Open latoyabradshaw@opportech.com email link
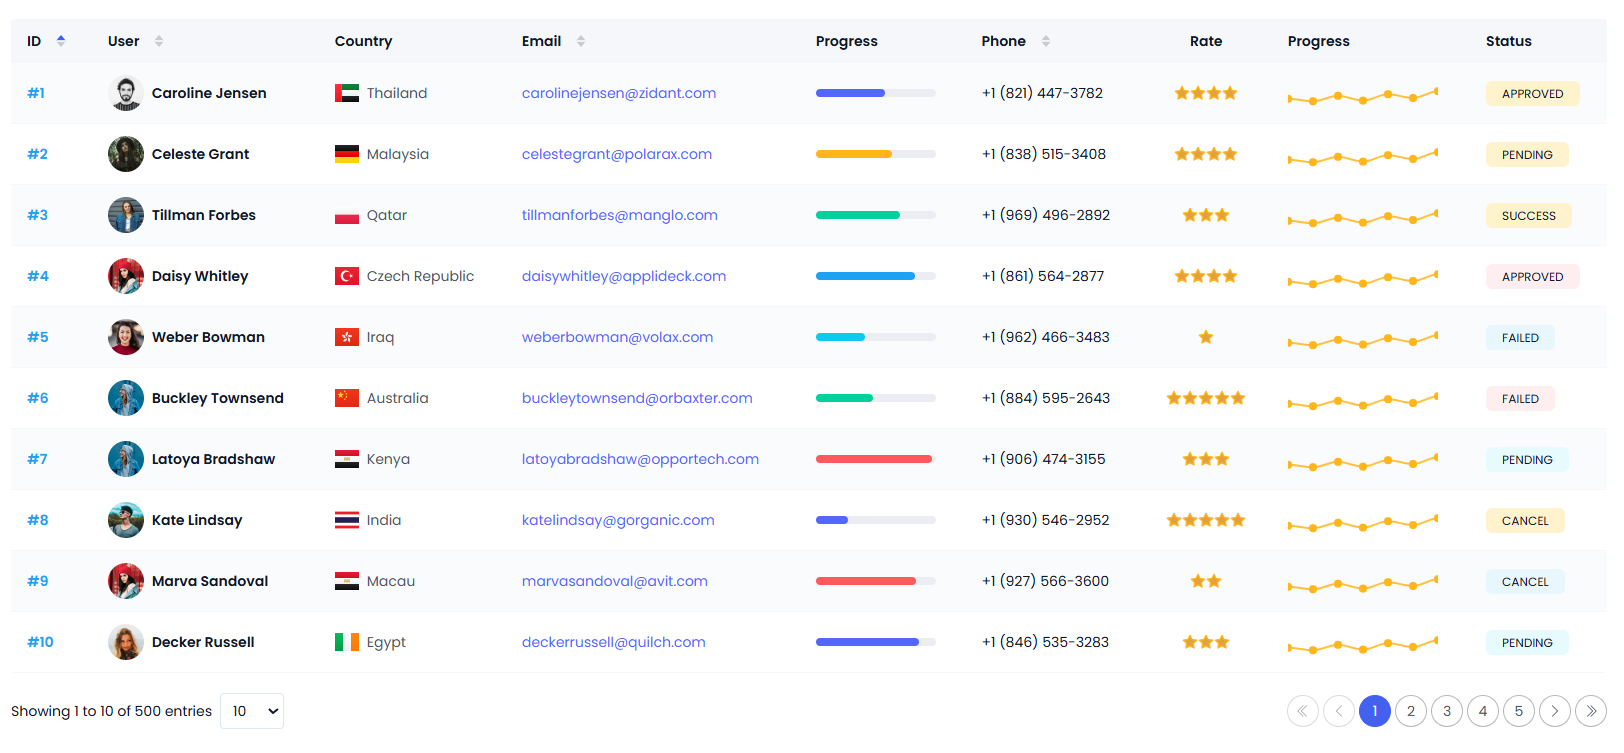Viewport: 1624px width, 753px height. coord(640,459)
